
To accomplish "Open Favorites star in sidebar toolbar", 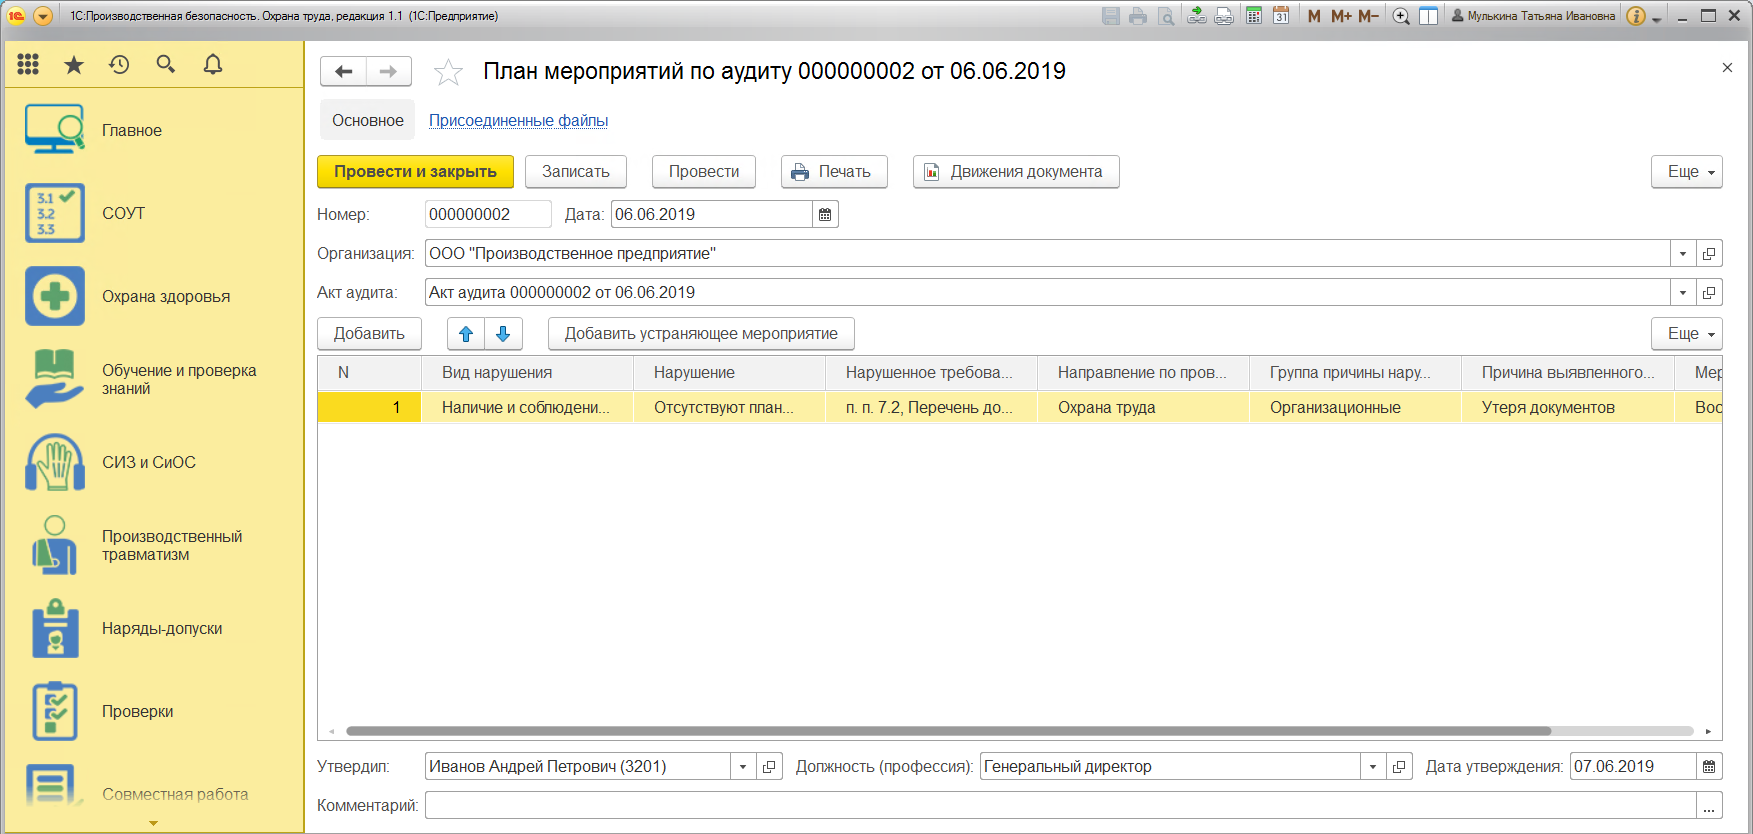I will pos(74,65).
